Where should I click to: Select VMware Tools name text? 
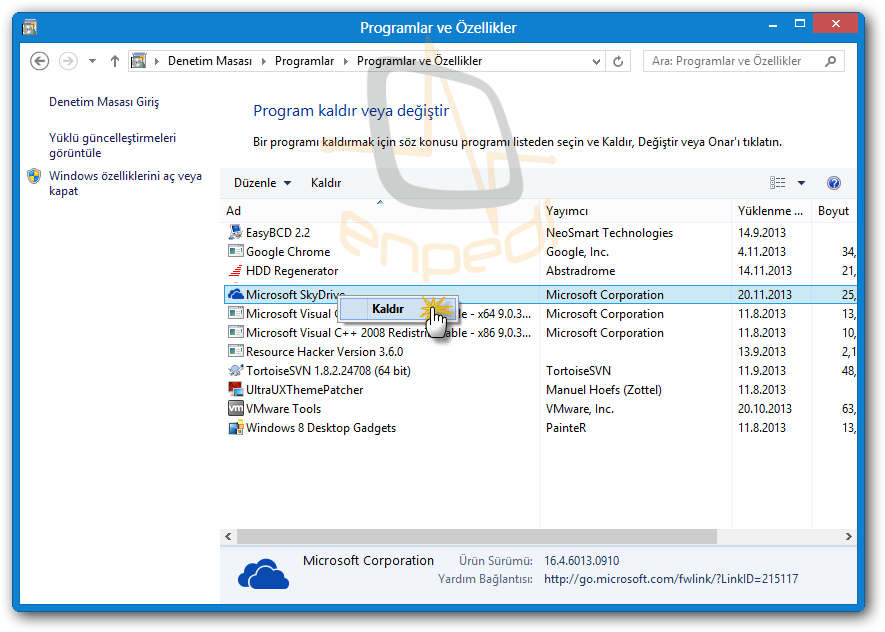click(283, 409)
